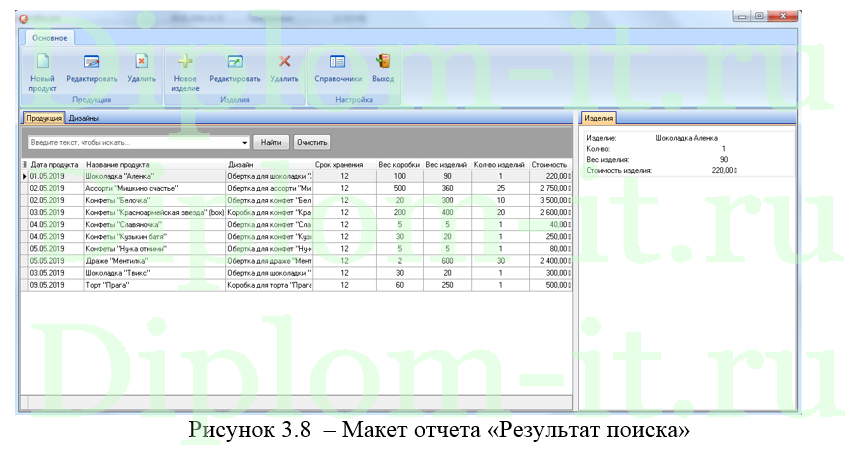The image size is (852, 456).
Task: Click the application icon in the title bar
Action: 23,19
